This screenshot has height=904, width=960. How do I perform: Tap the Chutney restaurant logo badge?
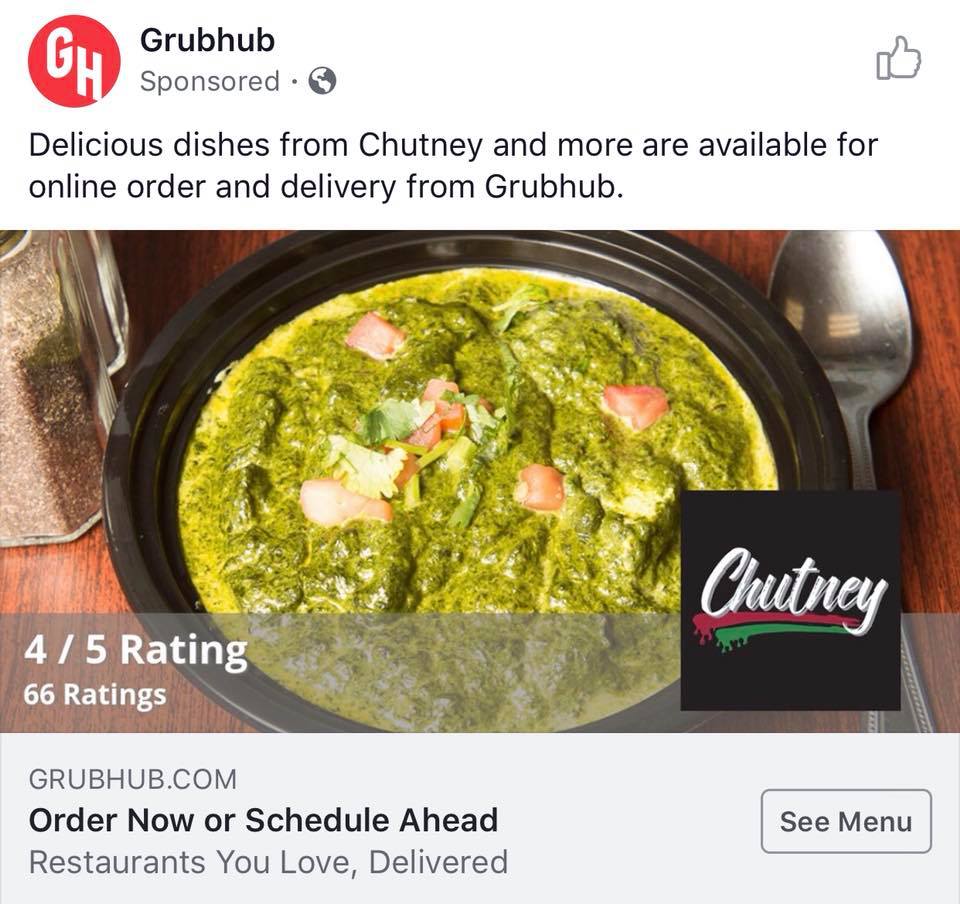(790, 600)
